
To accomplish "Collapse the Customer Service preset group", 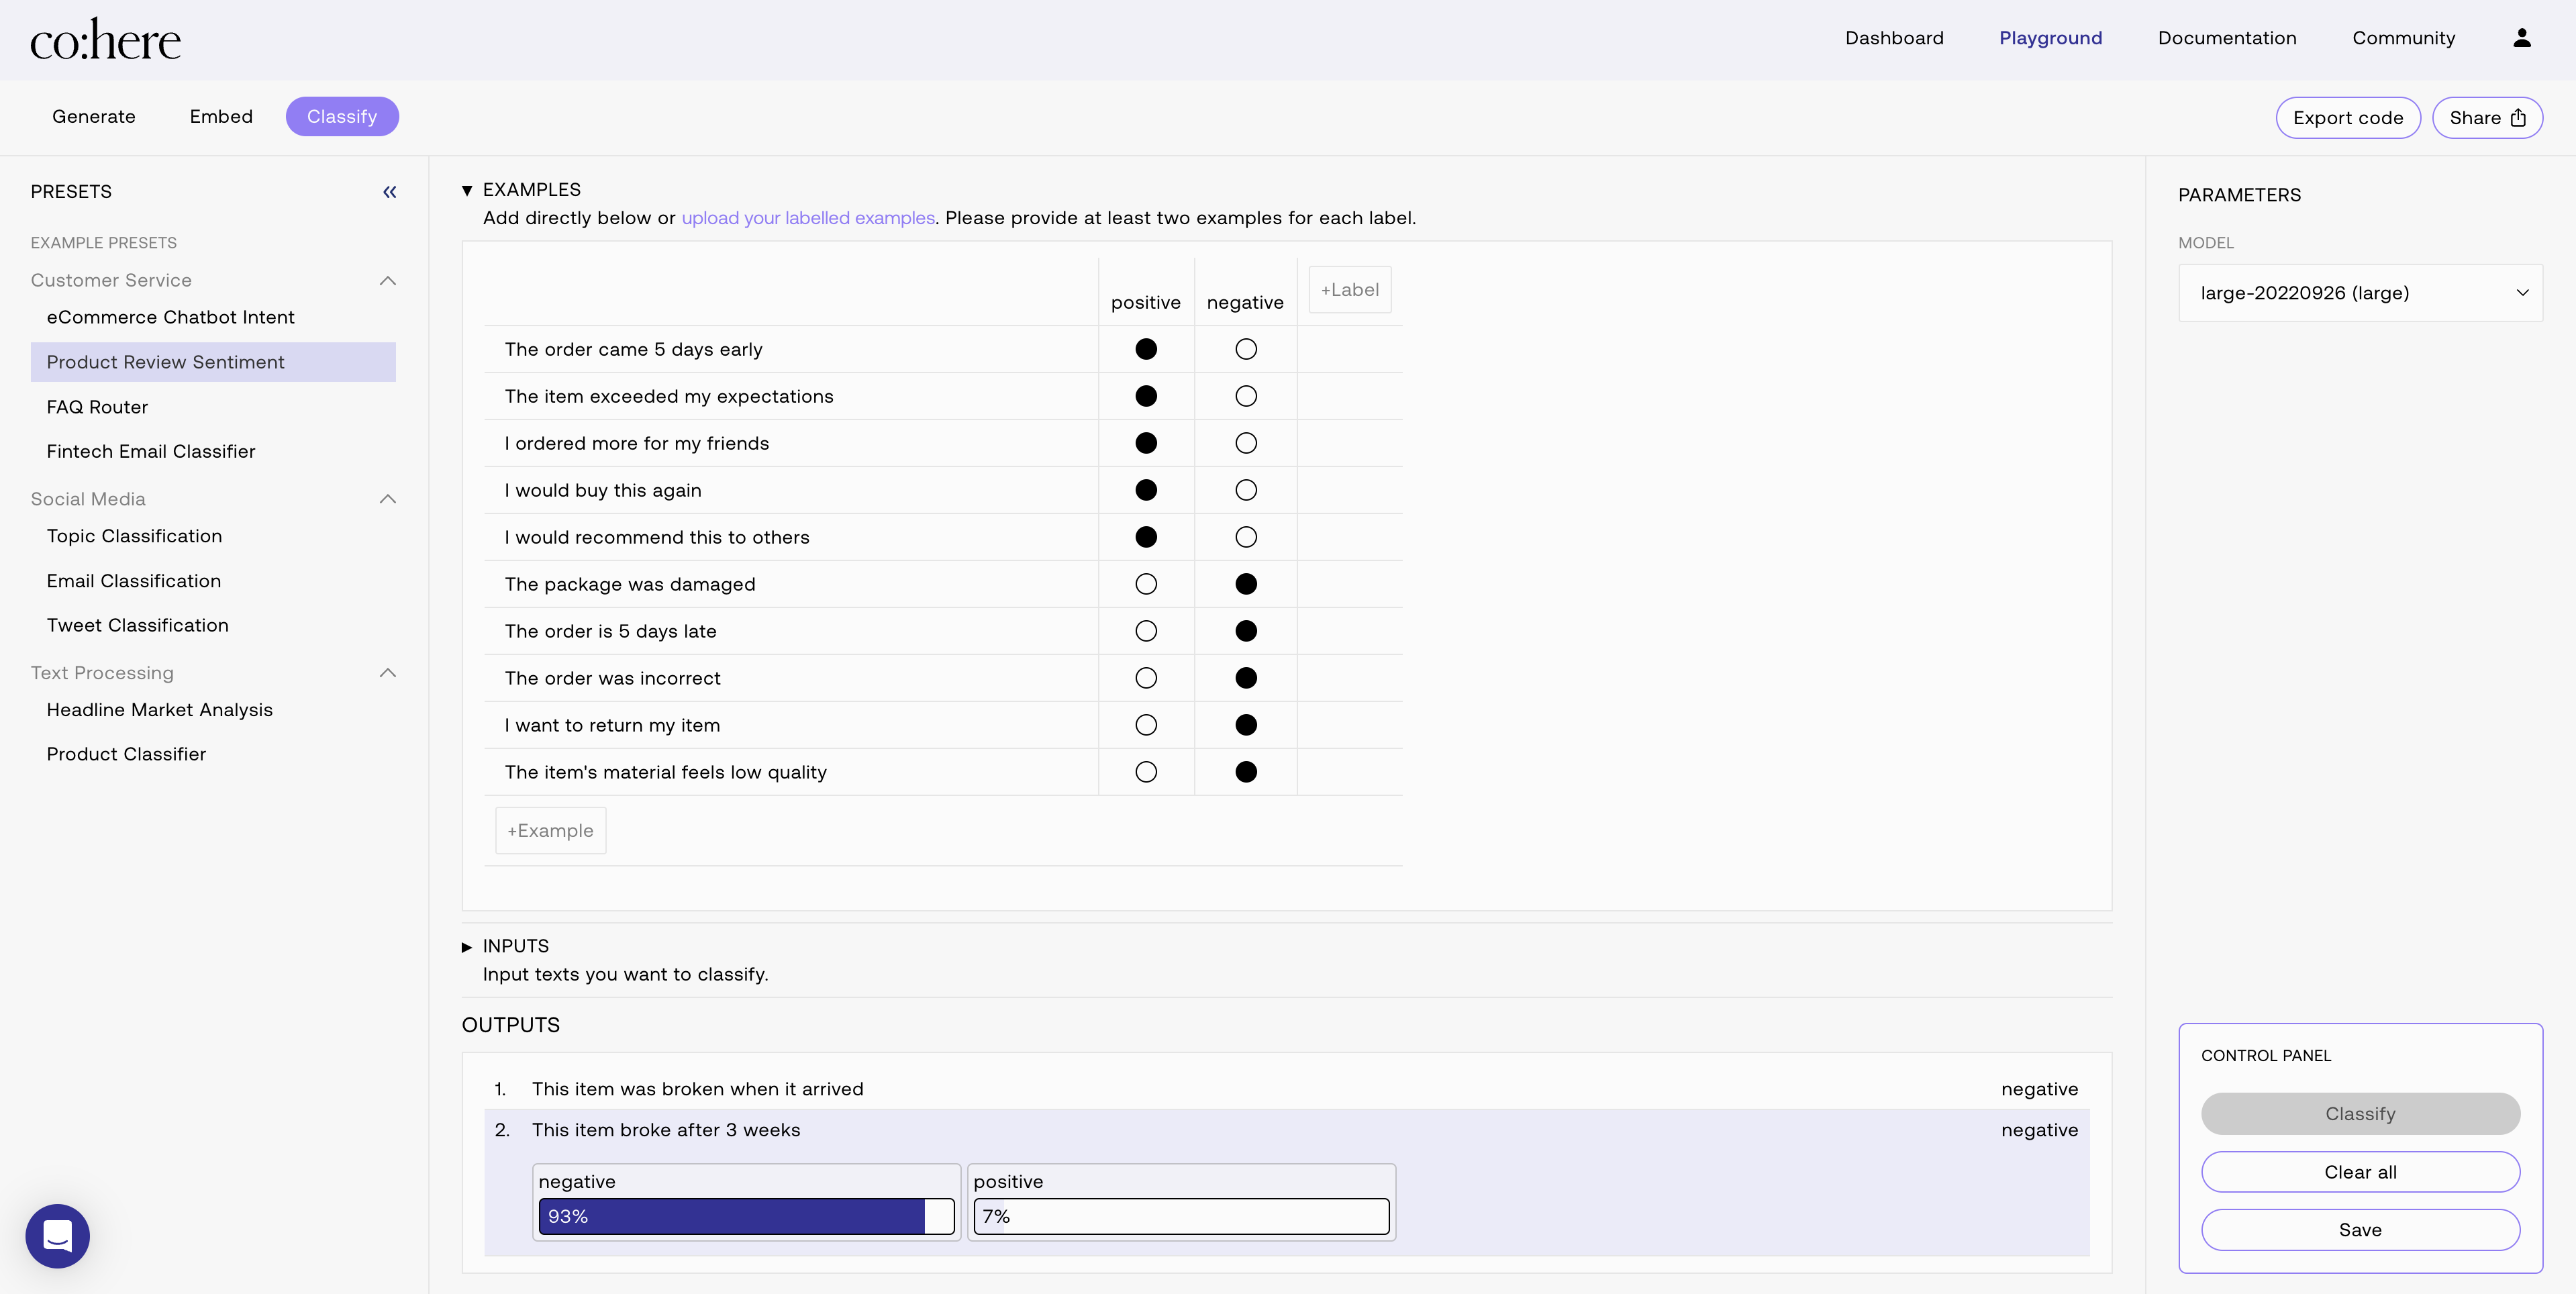I will pyautogui.click(x=388, y=281).
